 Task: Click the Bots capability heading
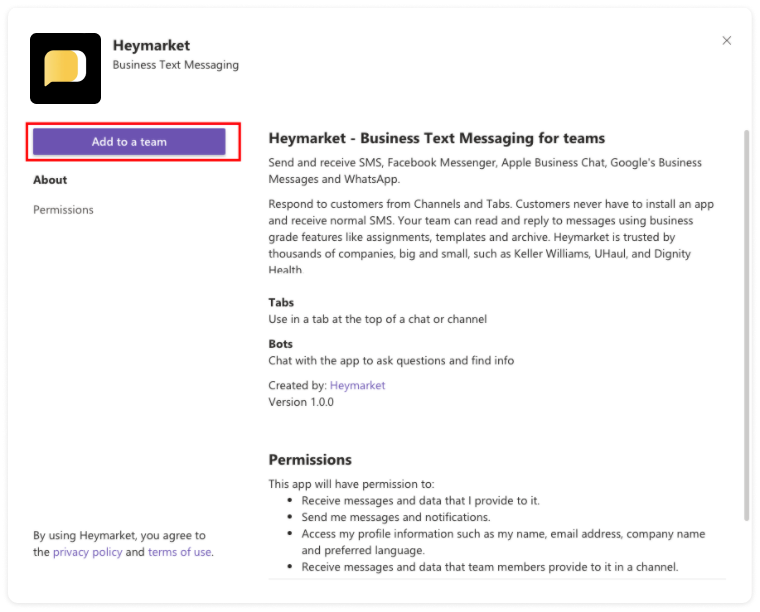coord(281,344)
